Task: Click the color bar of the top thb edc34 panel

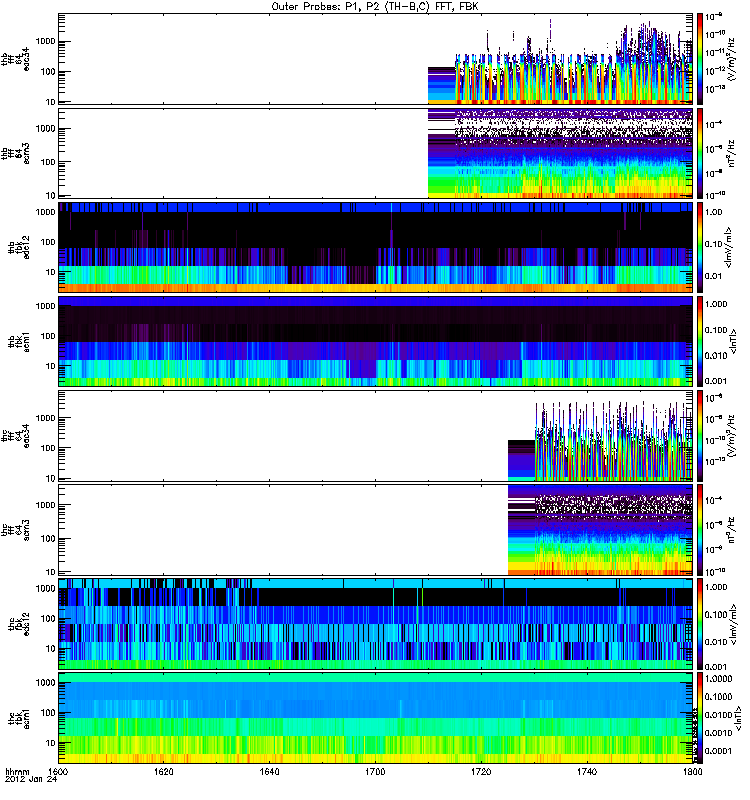Action: (x=700, y=59)
